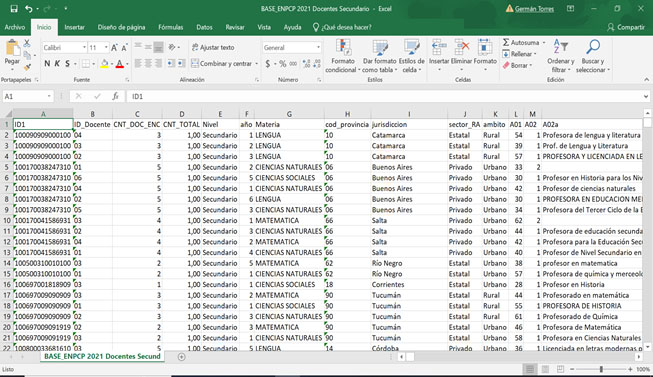Click the Rellenar fill button
The width and height of the screenshot is (653, 377).
pos(518,54)
